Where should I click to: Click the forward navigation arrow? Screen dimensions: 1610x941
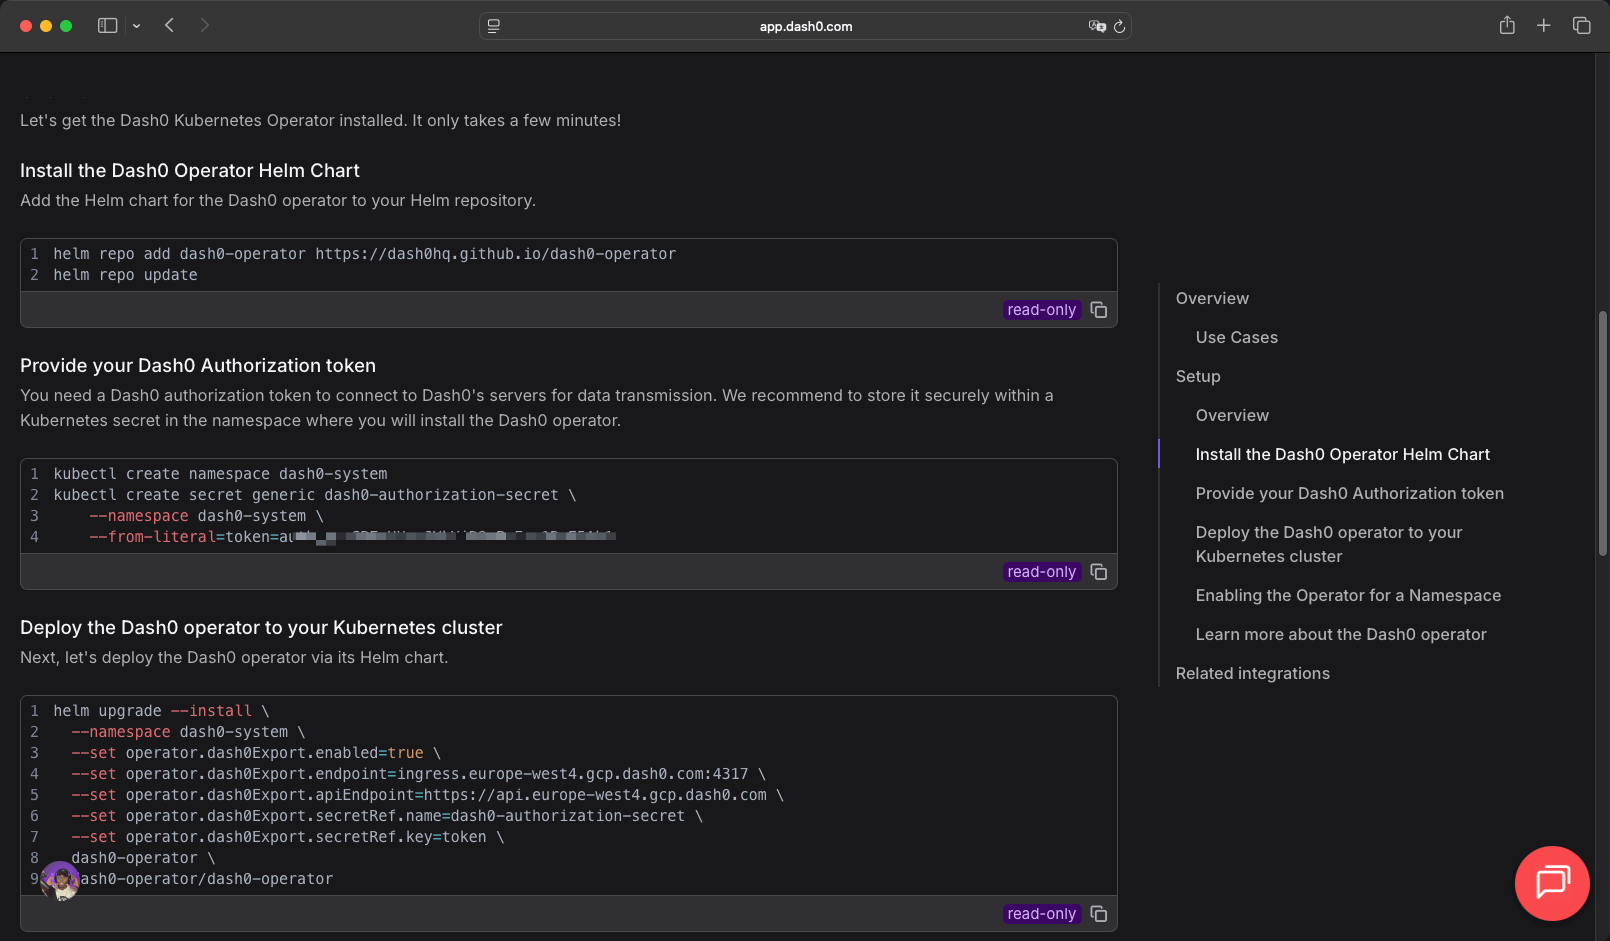[205, 25]
